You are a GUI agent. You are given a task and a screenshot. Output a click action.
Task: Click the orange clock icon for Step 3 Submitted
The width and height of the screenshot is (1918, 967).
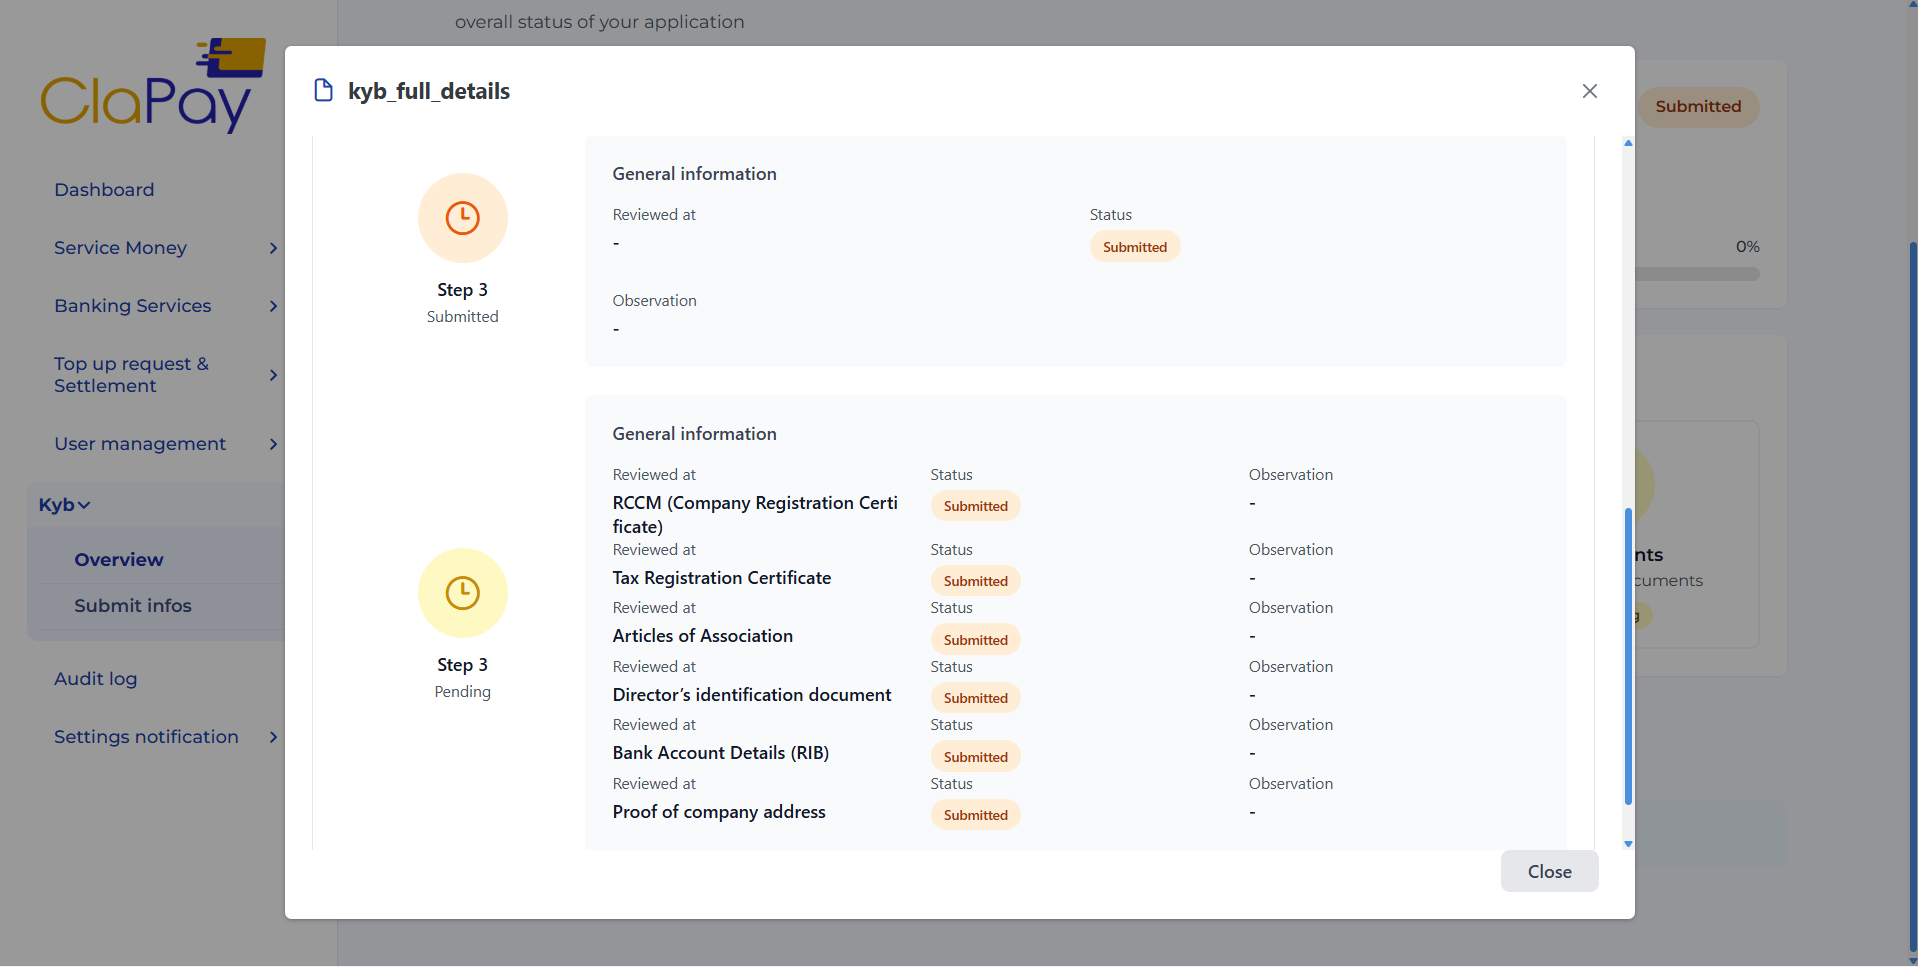tap(462, 218)
